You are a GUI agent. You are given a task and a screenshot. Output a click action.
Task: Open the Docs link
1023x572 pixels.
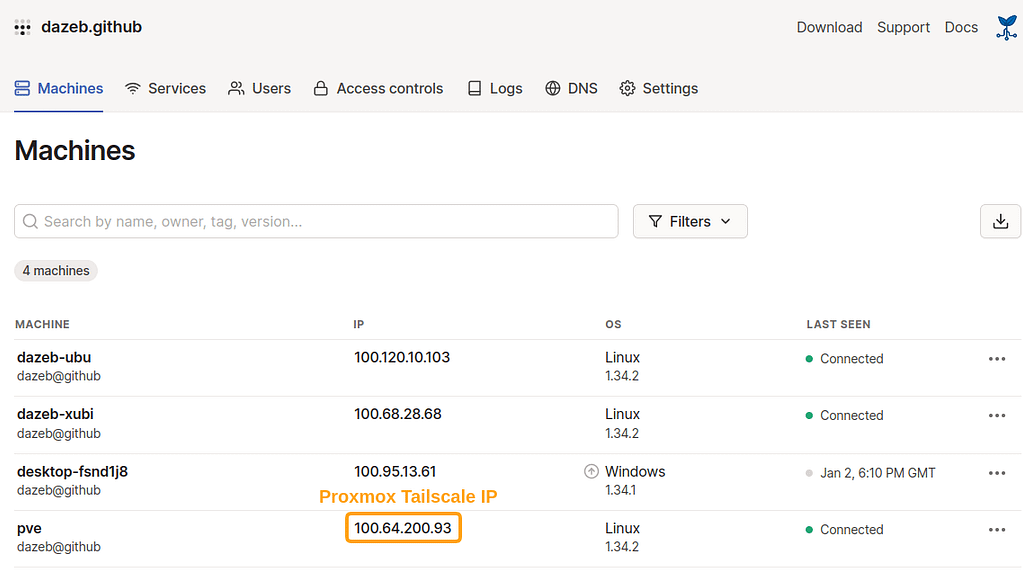coord(961,27)
